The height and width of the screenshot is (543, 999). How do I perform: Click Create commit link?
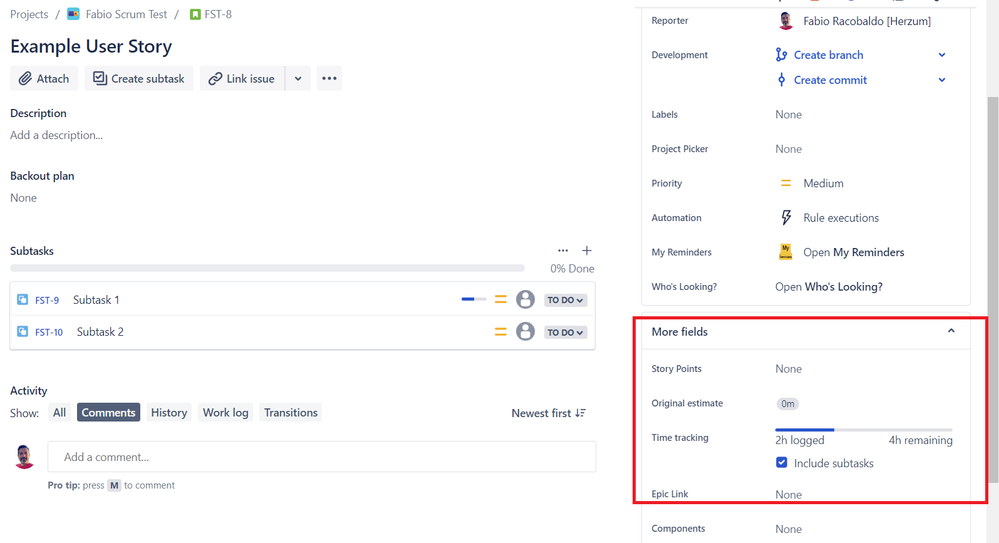pyautogui.click(x=830, y=80)
